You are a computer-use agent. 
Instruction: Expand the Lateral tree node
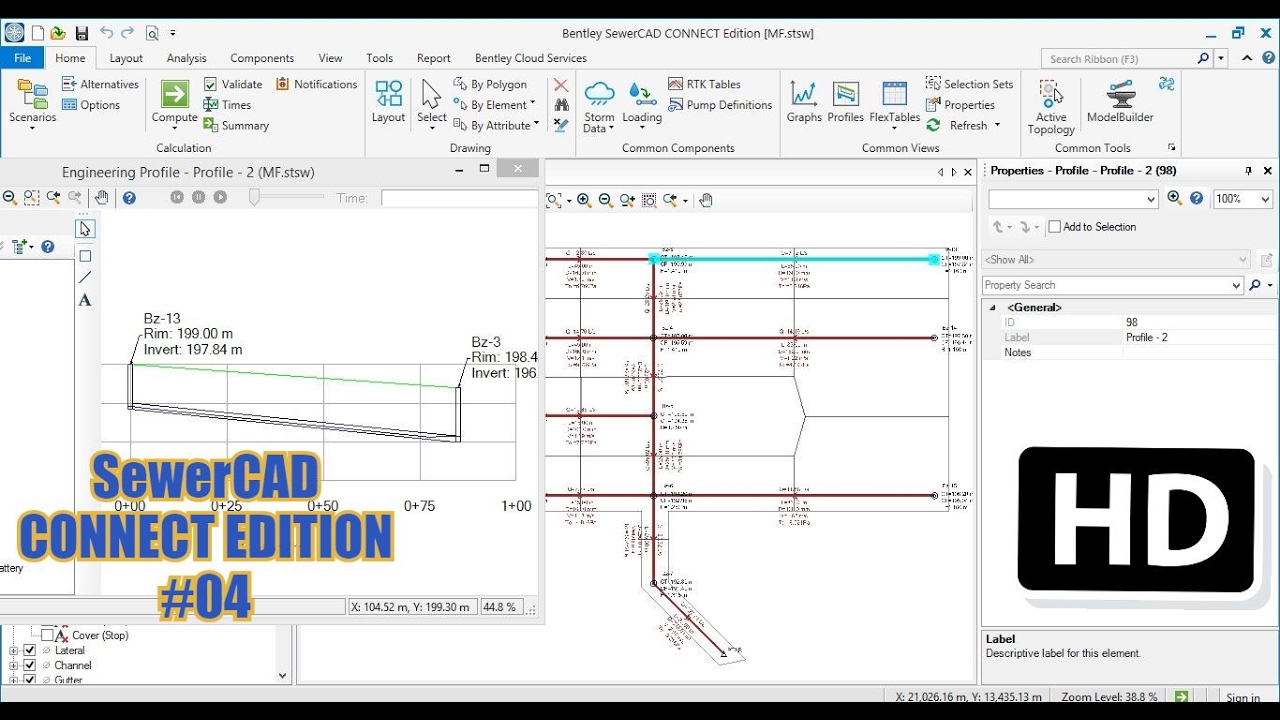pyautogui.click(x=14, y=650)
